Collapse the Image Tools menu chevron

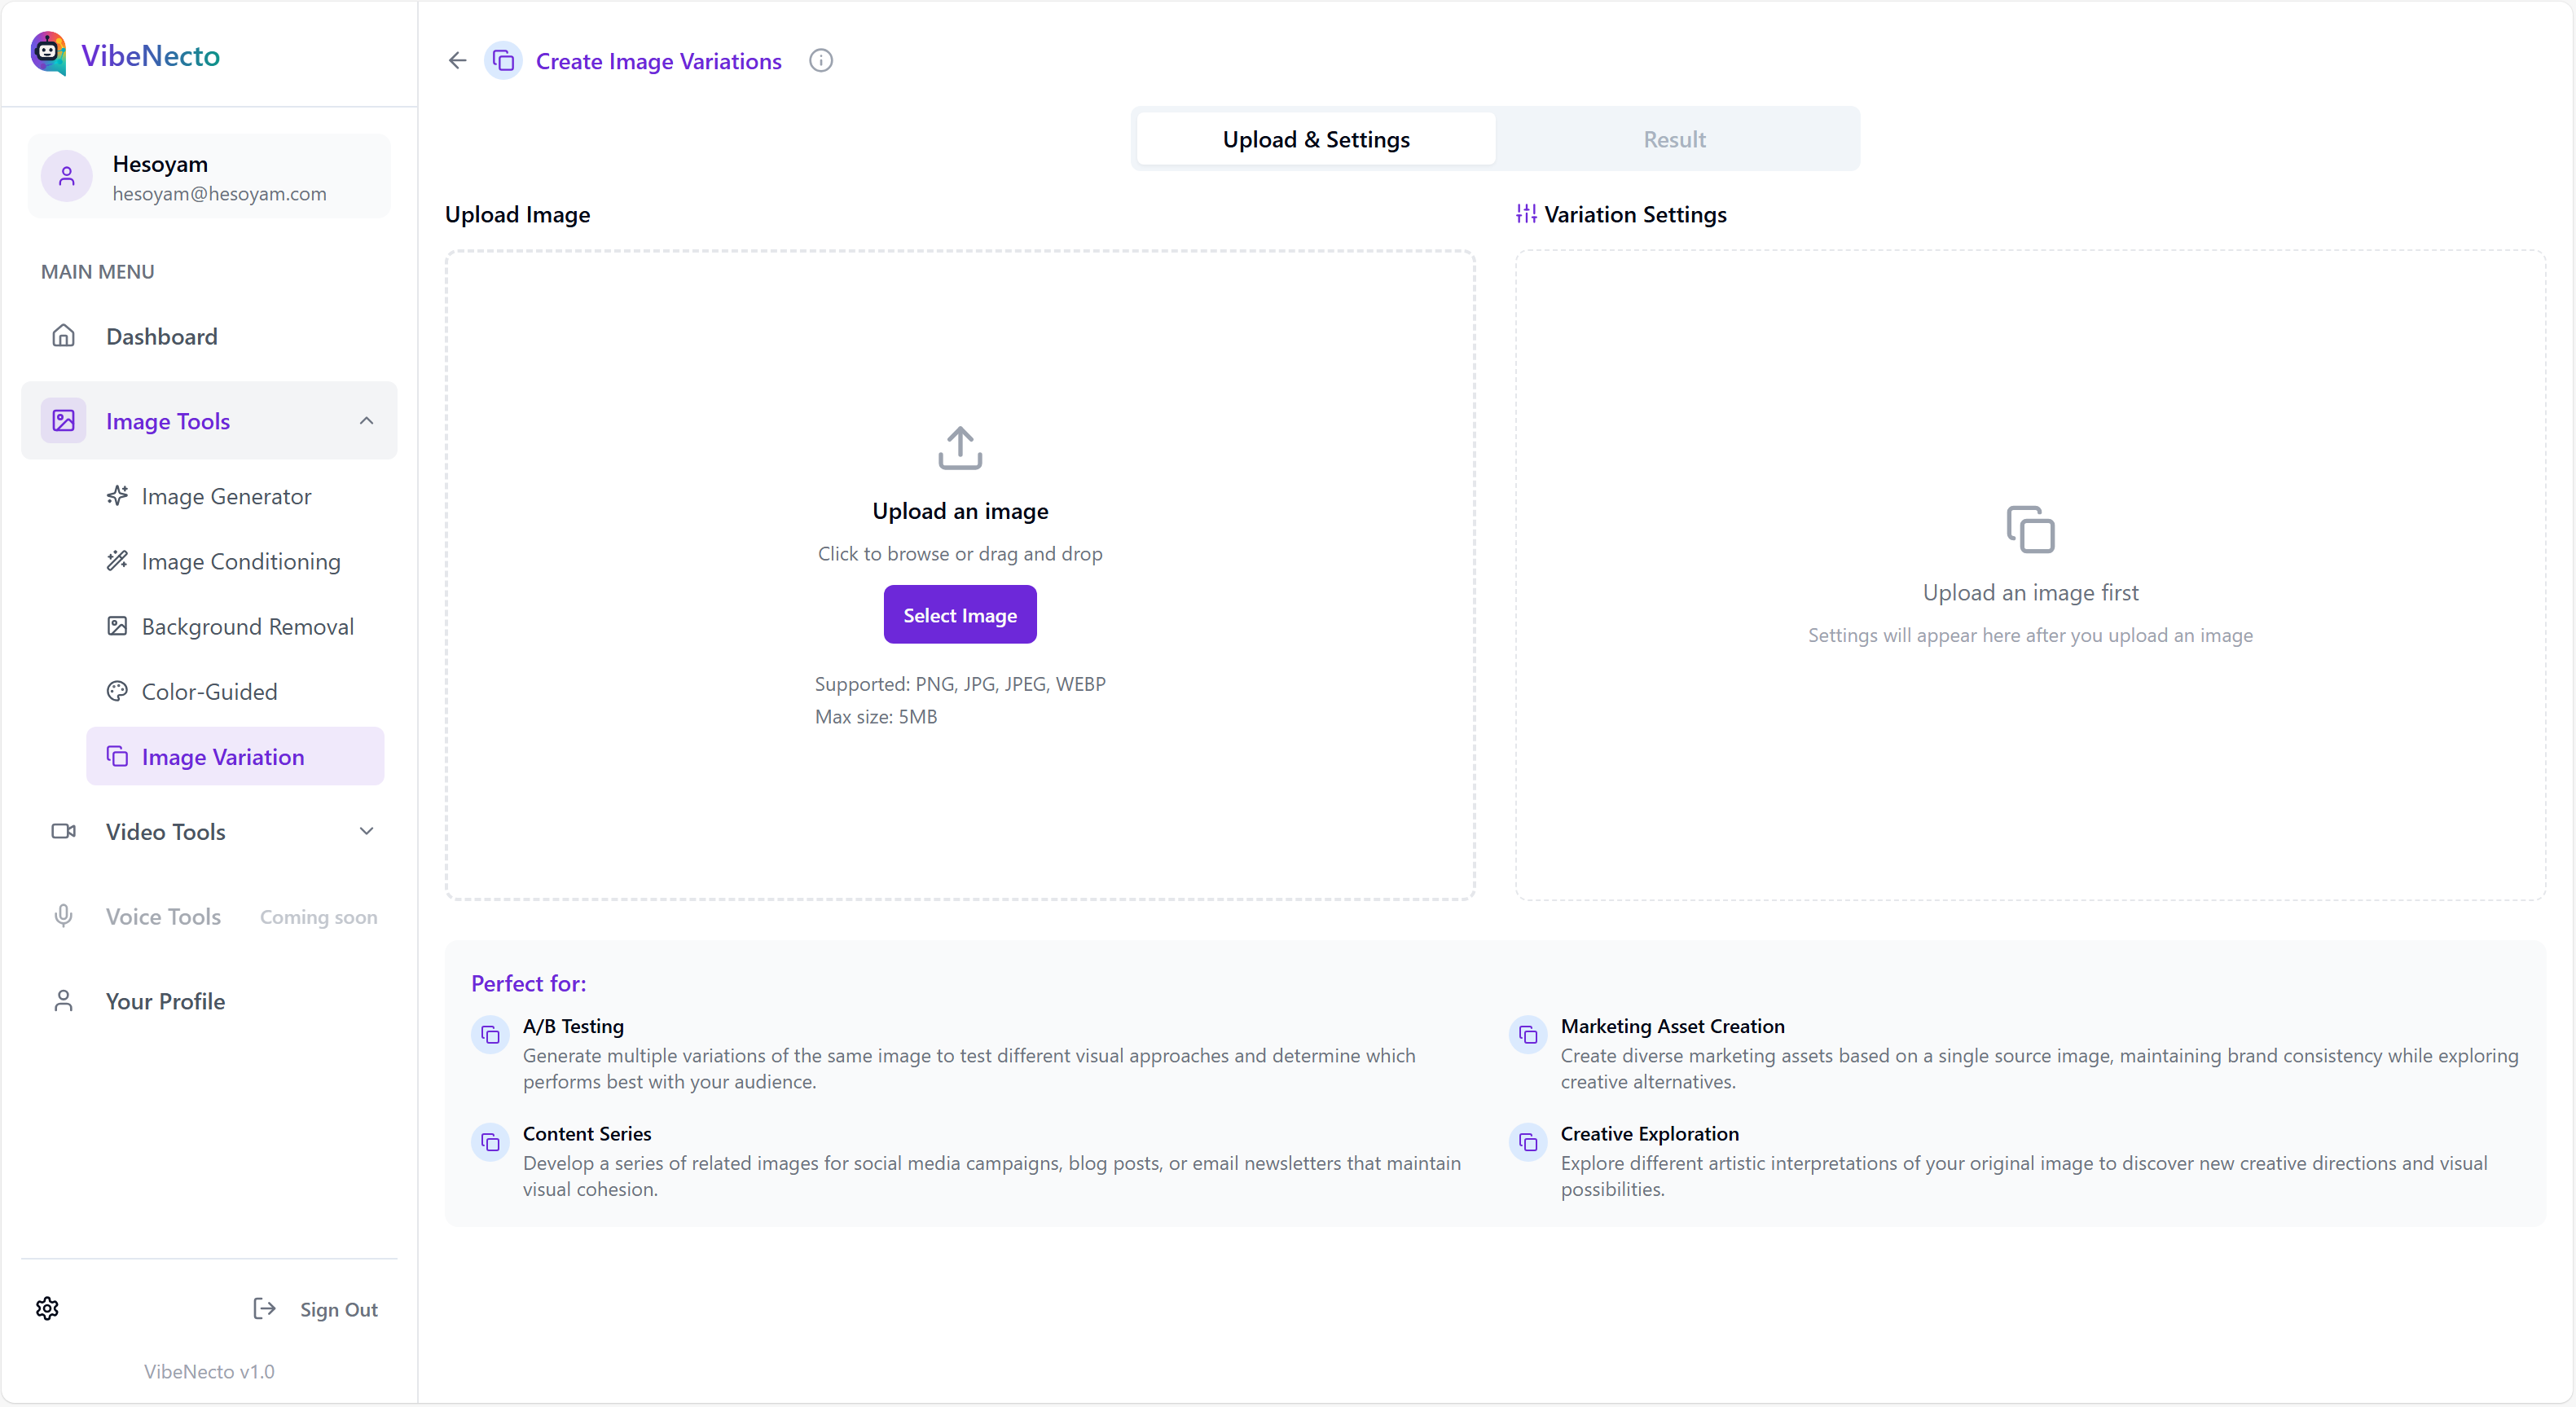366,421
